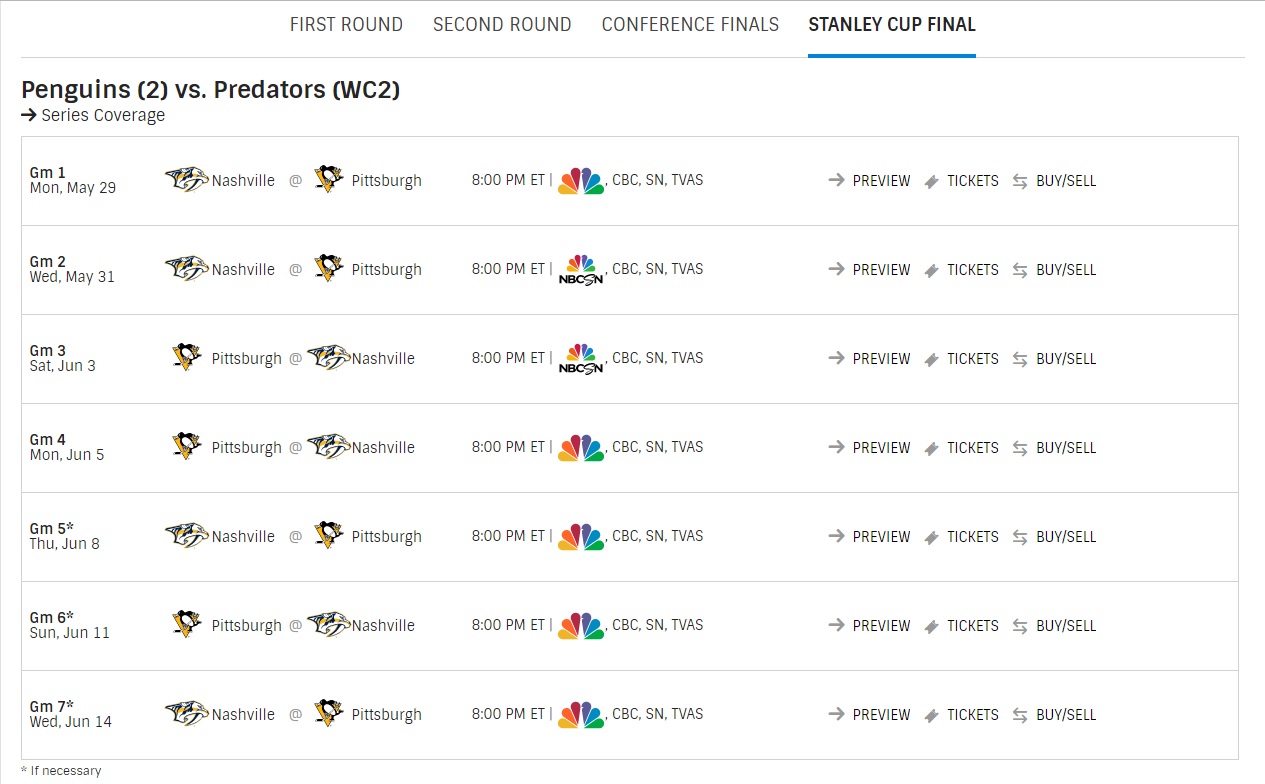Viewport: 1265px width, 784px height.
Task: Click the buy/sell arrows icon for Game 5
Action: pyautogui.click(x=1020, y=537)
